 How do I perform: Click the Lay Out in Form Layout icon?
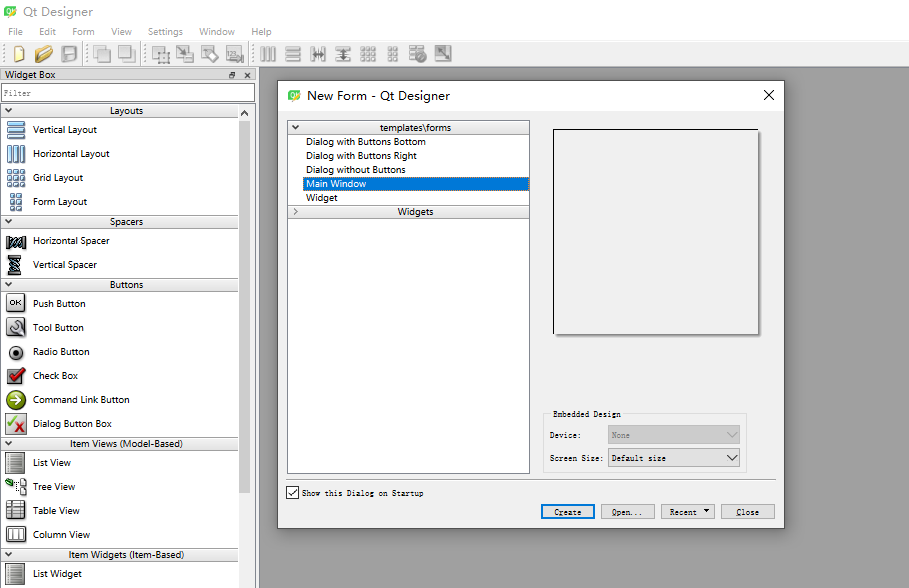pyautogui.click(x=392, y=54)
